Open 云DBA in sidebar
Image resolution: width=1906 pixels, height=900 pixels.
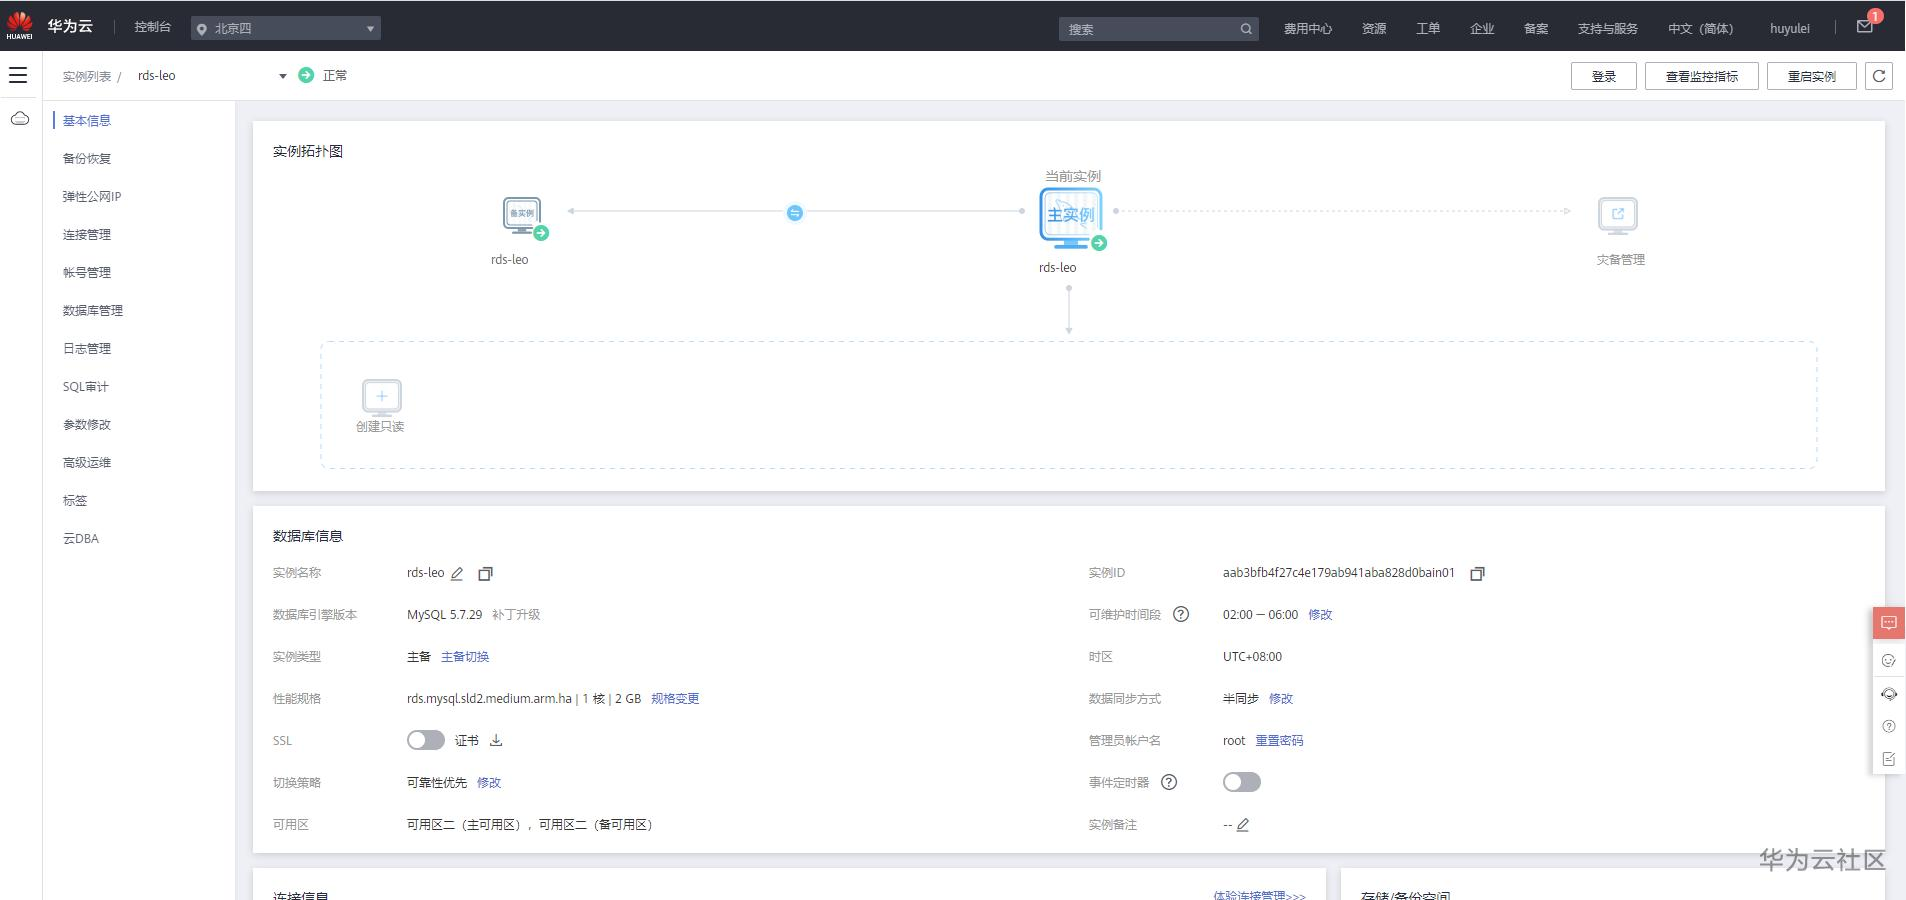point(81,538)
